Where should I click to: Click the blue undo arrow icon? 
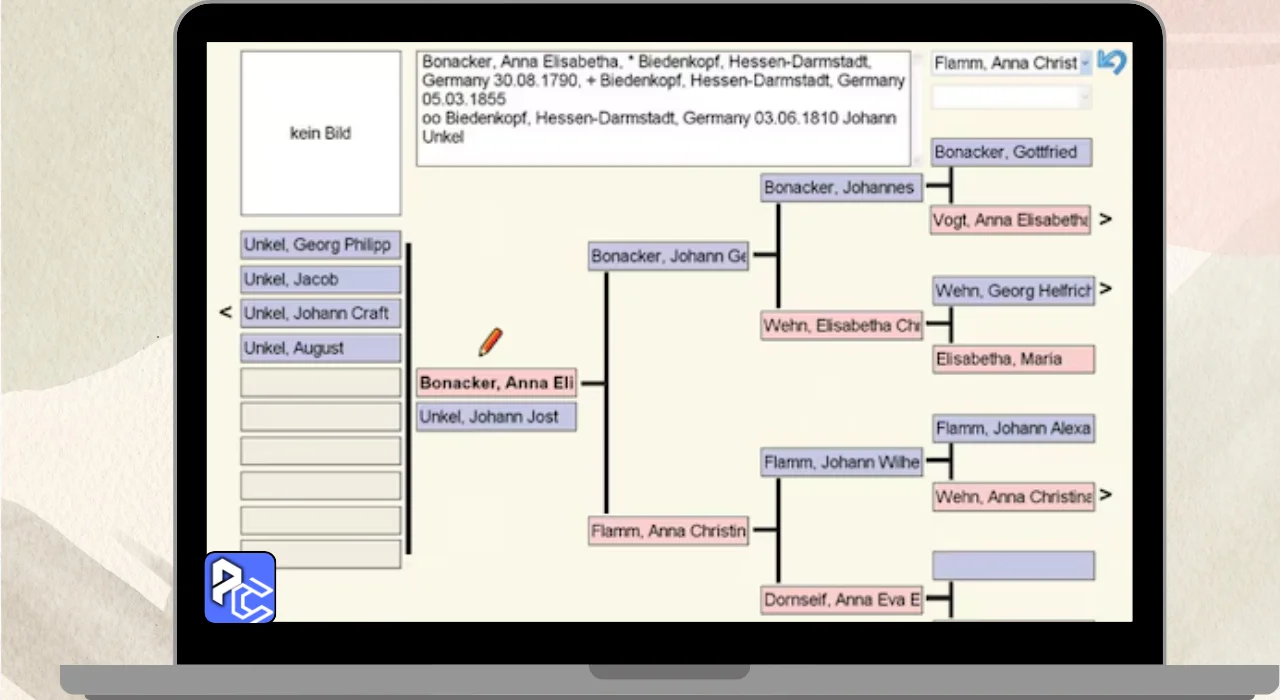[1112, 62]
